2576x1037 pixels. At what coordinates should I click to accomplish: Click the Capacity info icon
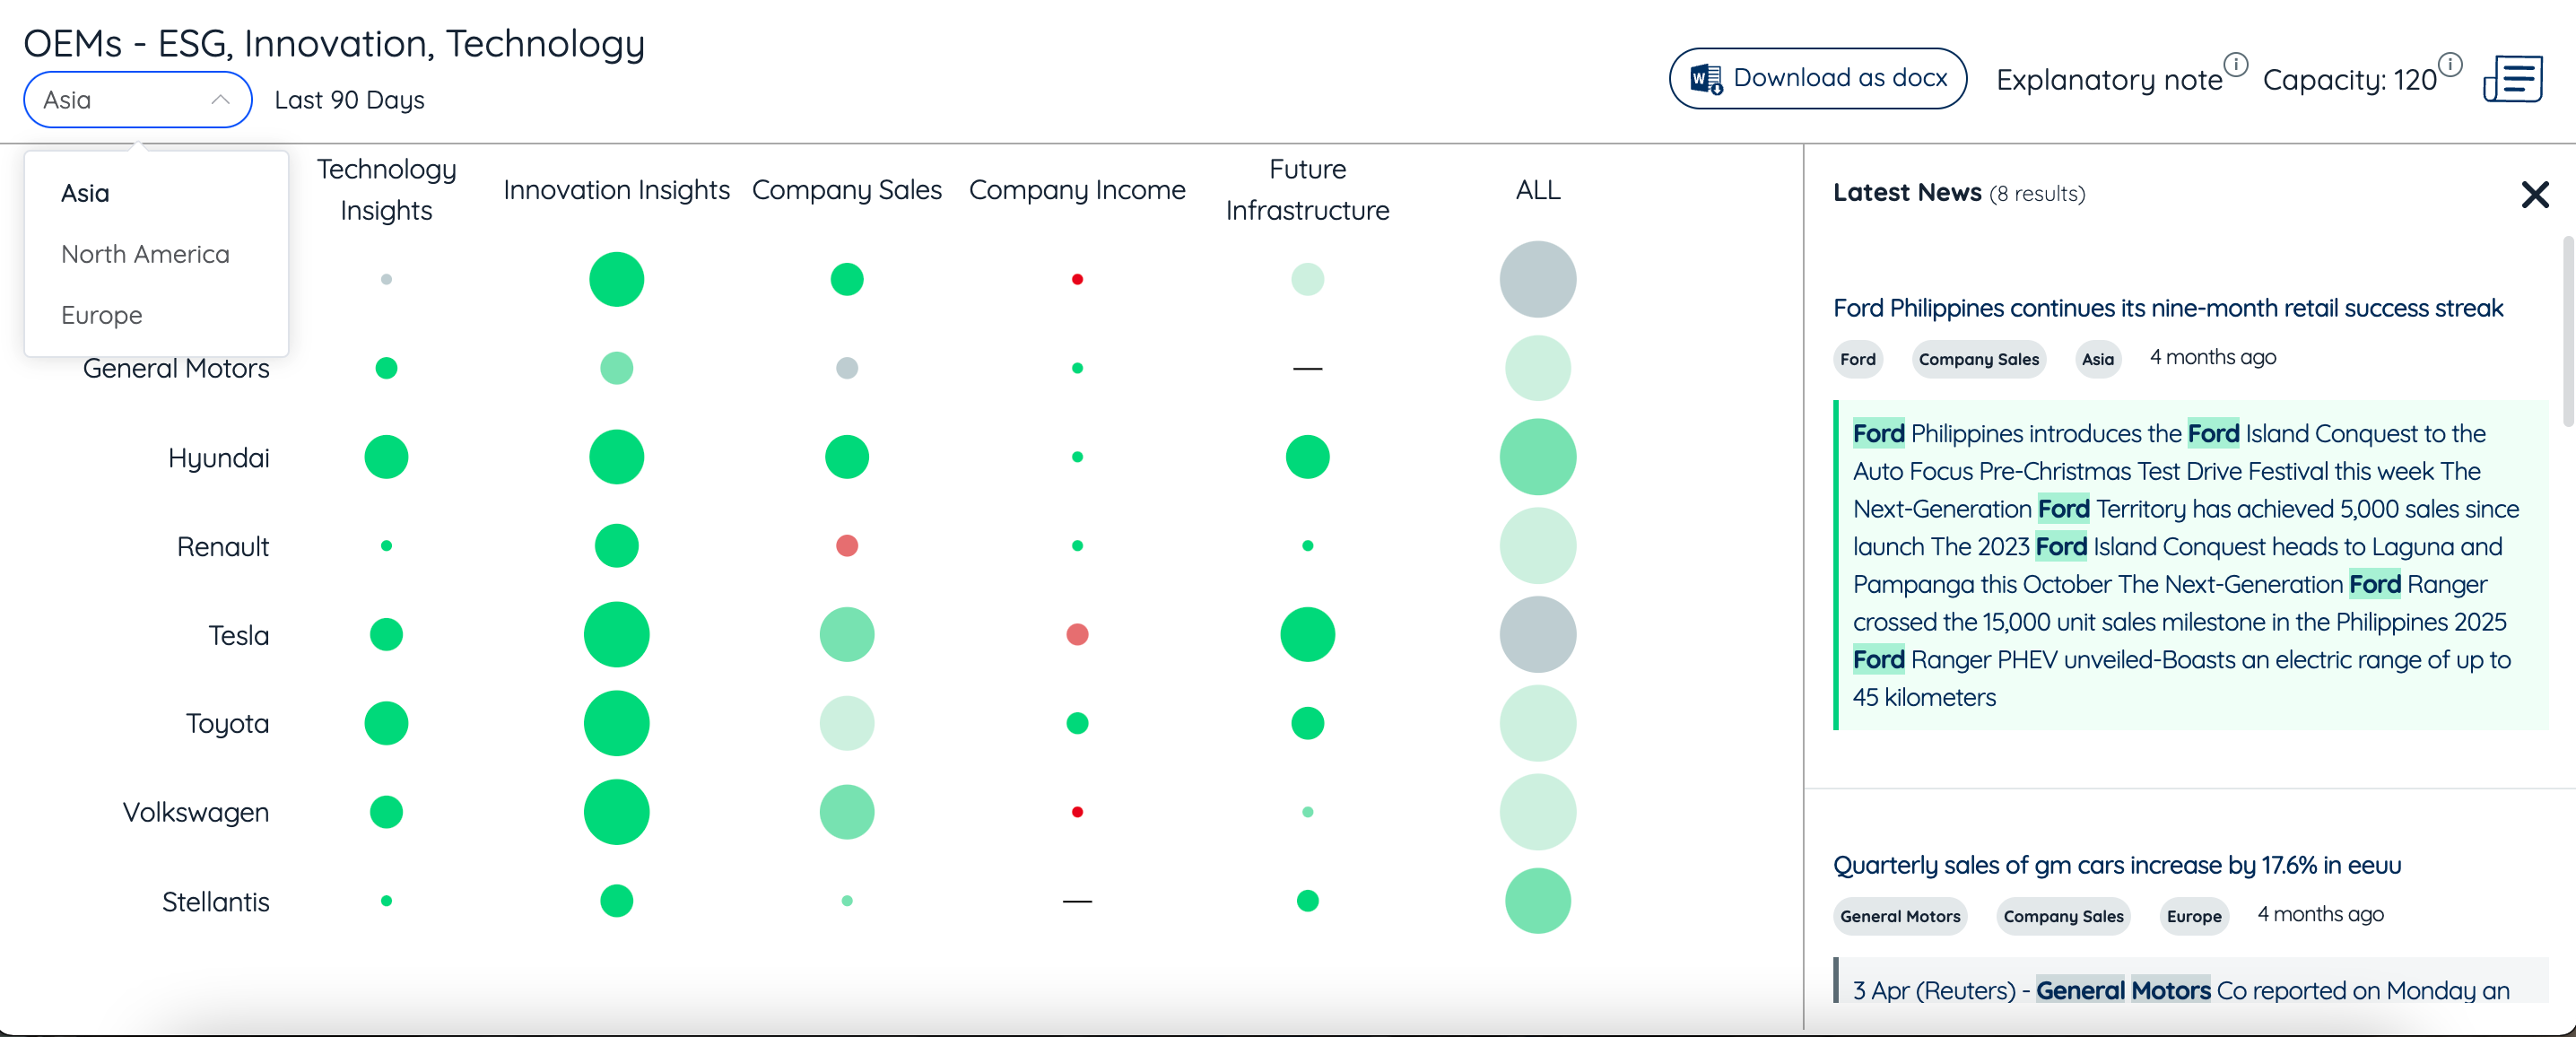(2450, 65)
